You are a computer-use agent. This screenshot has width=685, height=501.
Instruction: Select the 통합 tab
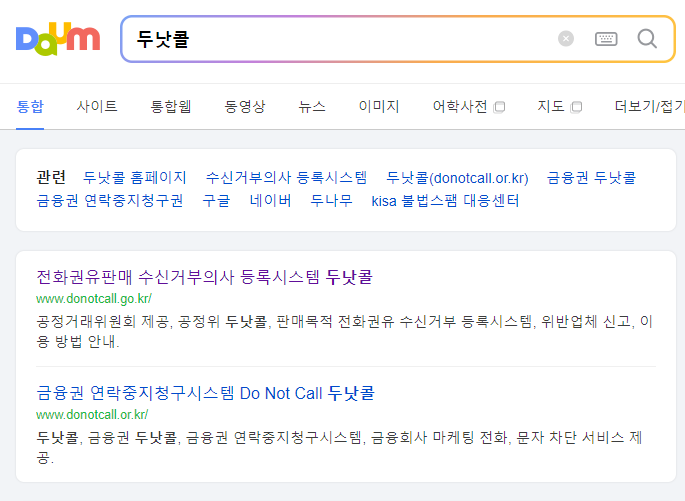[x=30, y=106]
